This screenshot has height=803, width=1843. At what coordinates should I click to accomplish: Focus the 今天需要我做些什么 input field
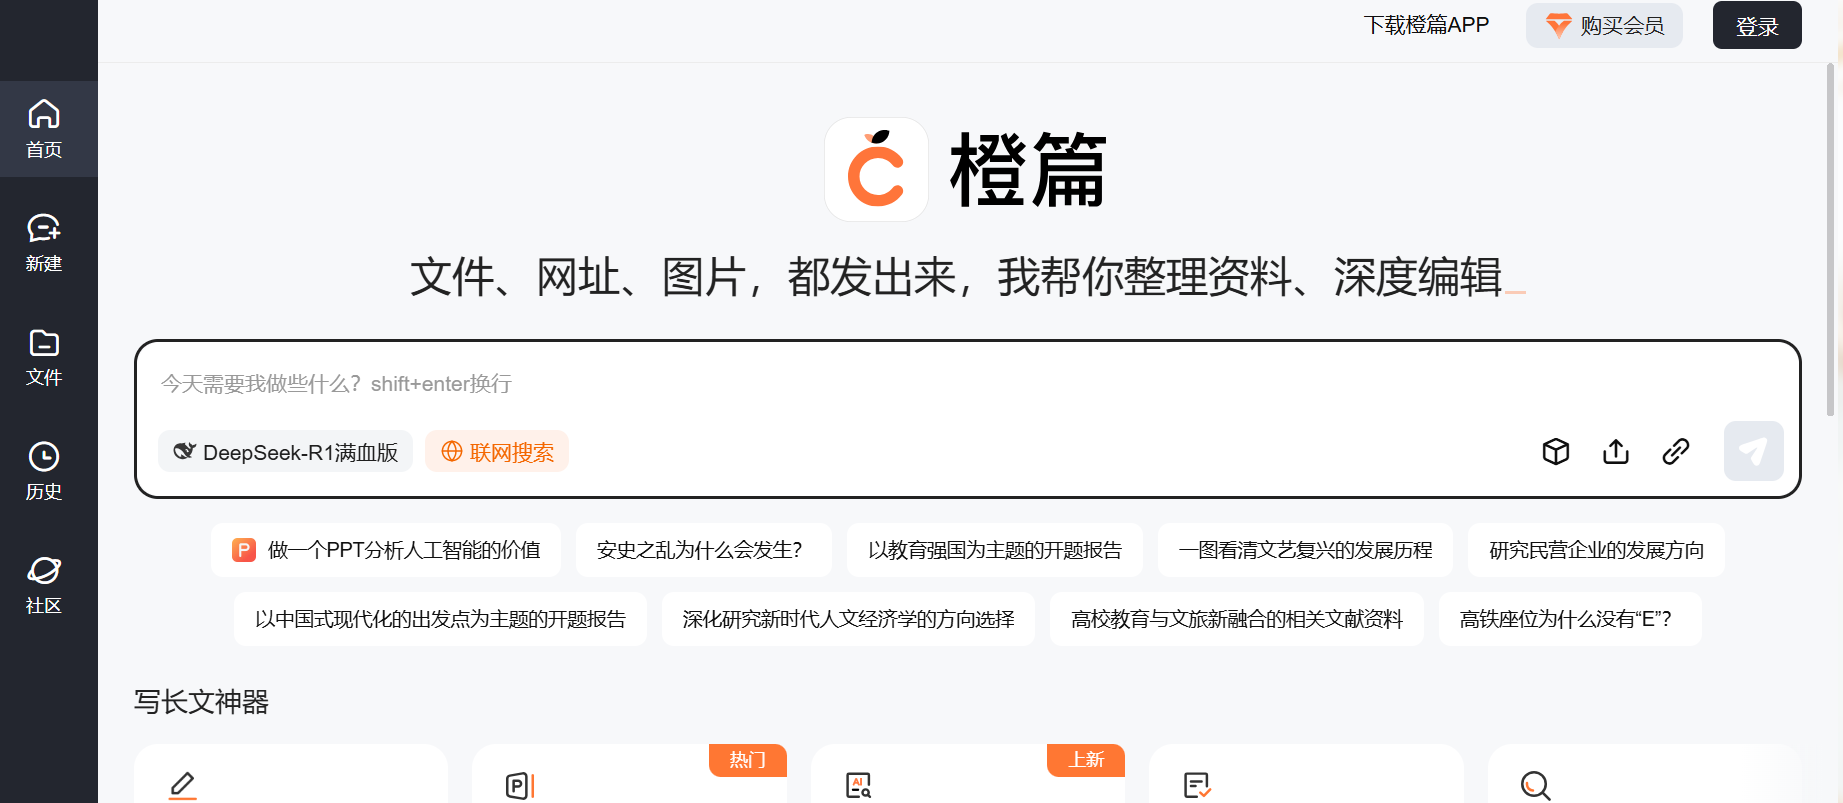[x=967, y=384]
